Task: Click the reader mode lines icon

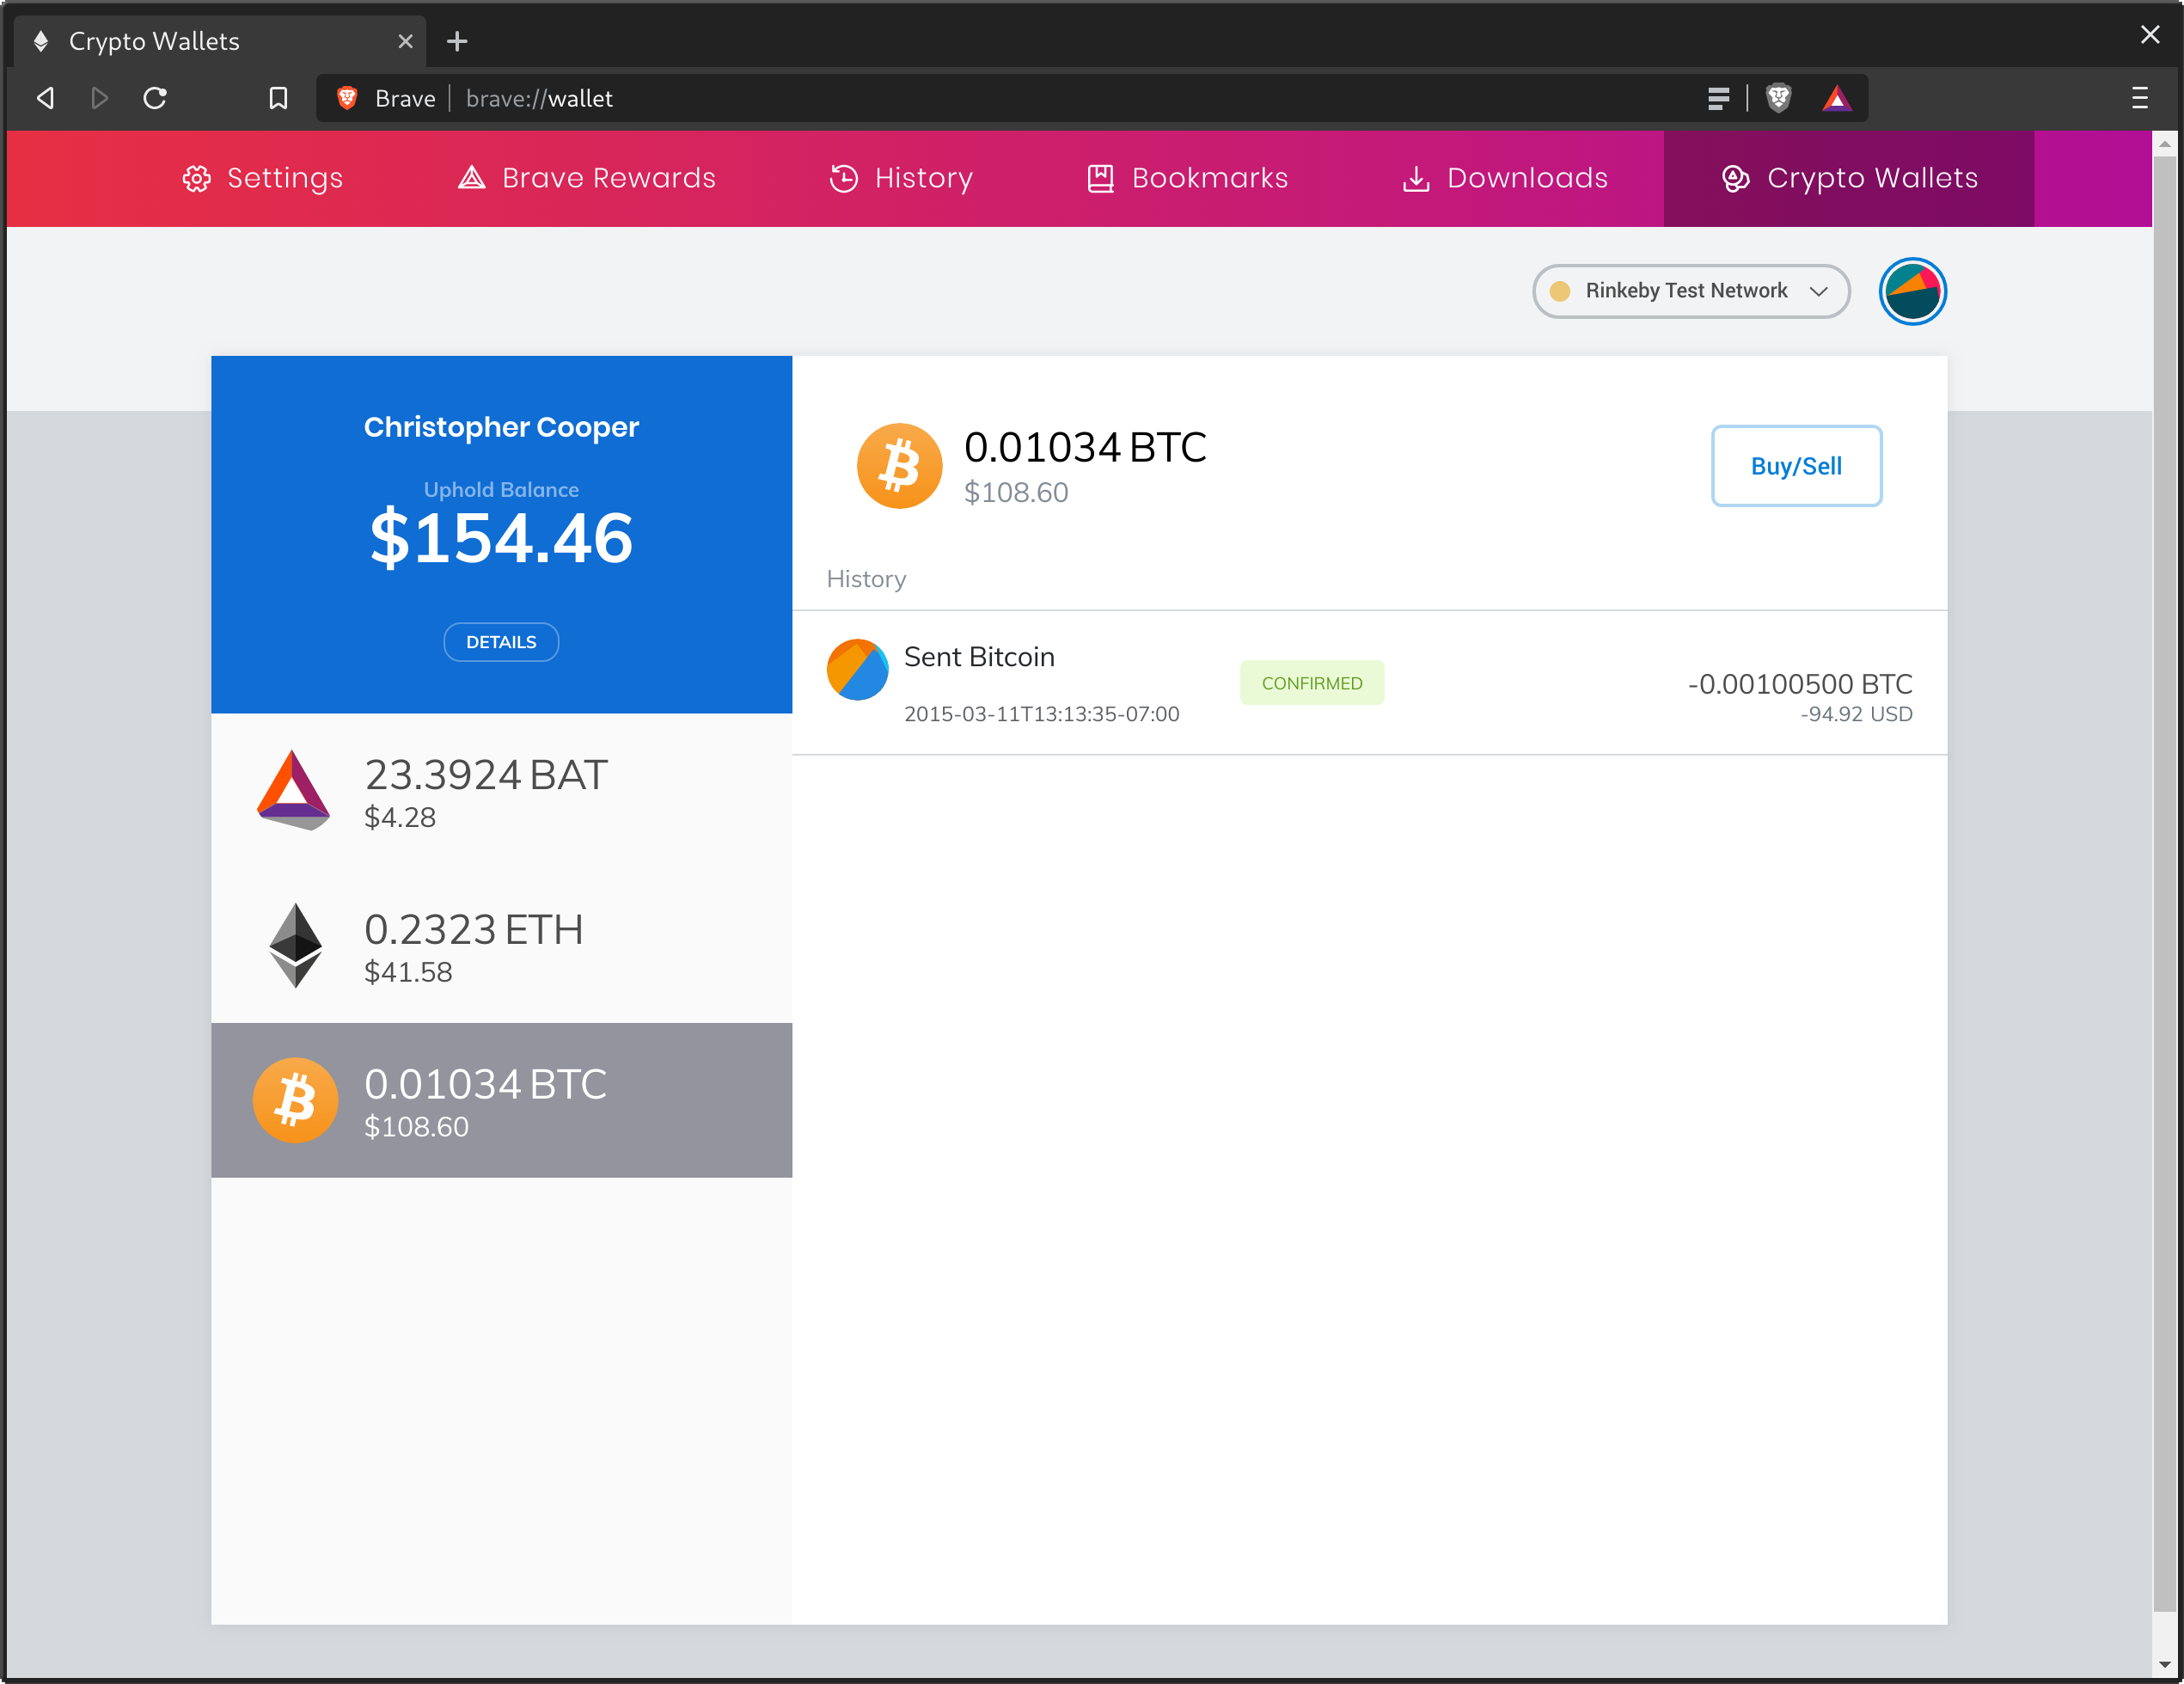Action: [x=1718, y=98]
